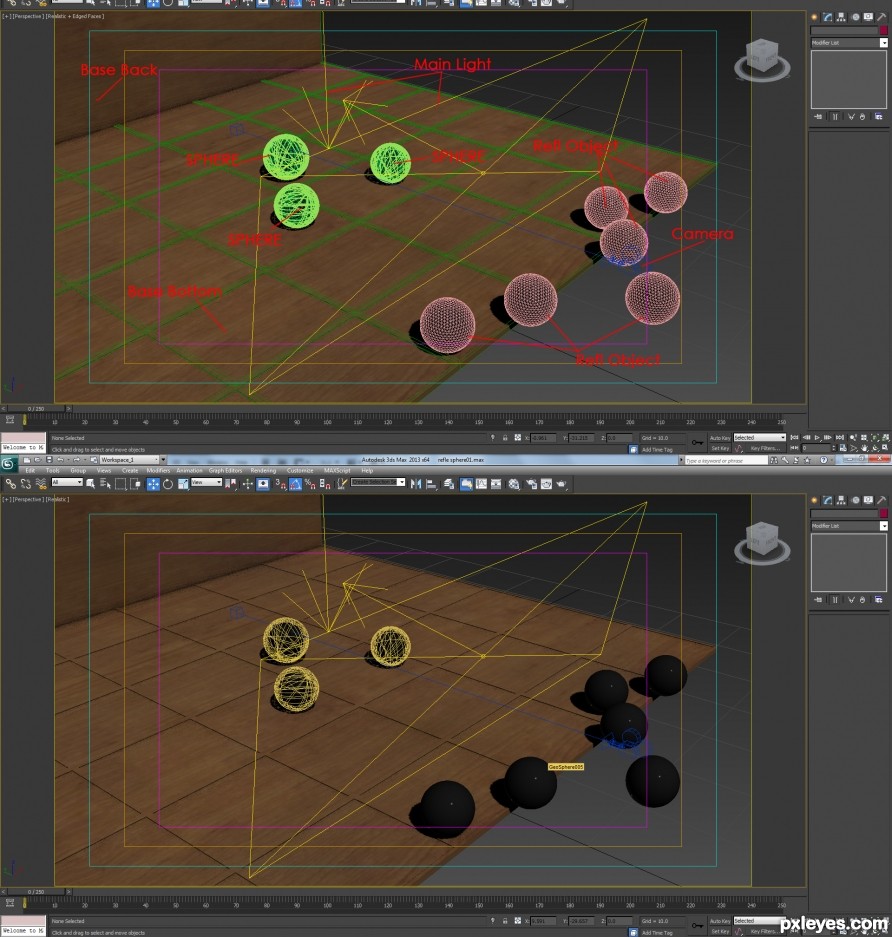Click the Use Pivot Point Center icon
Image resolution: width=892 pixels, height=937 pixels.
coord(231,483)
